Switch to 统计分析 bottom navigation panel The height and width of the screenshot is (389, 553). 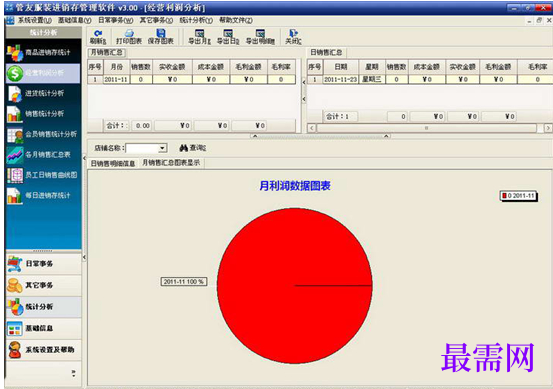coord(43,307)
